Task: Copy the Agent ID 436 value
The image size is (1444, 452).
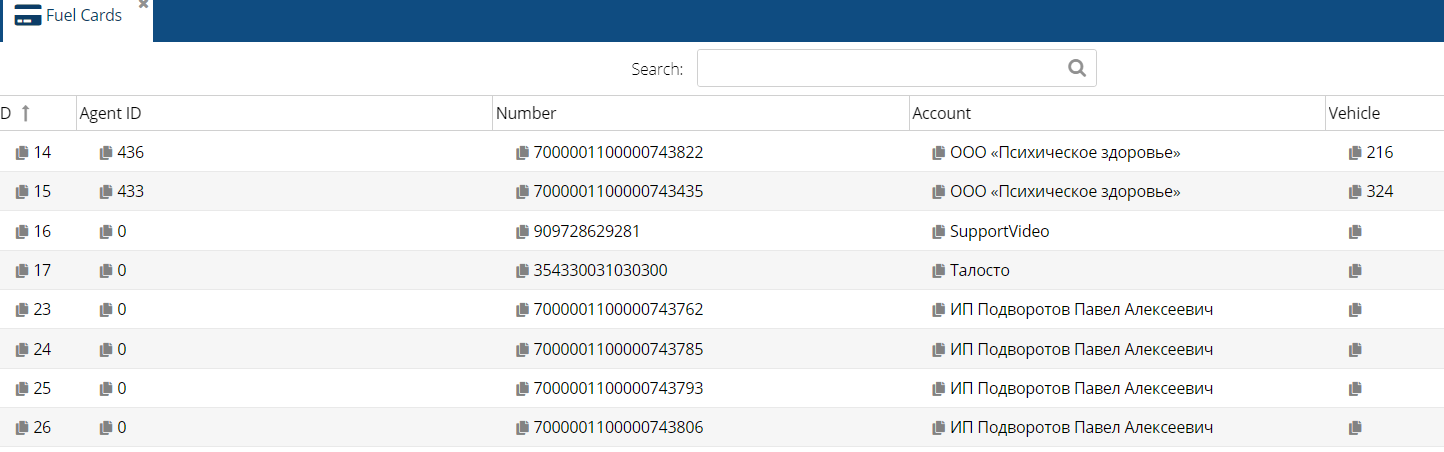Action: (x=106, y=153)
